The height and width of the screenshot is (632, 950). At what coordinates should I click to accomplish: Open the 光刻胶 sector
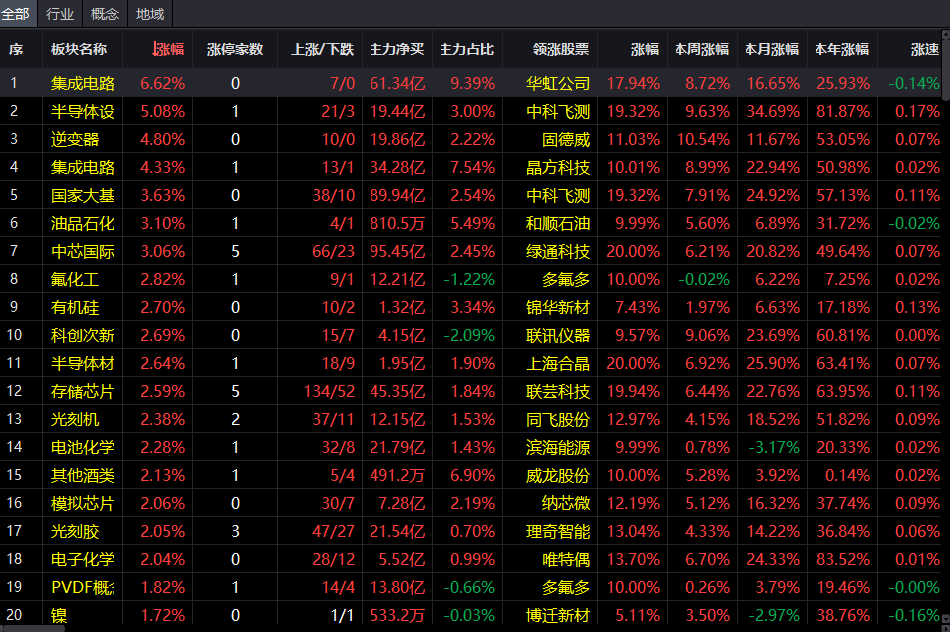point(75,531)
